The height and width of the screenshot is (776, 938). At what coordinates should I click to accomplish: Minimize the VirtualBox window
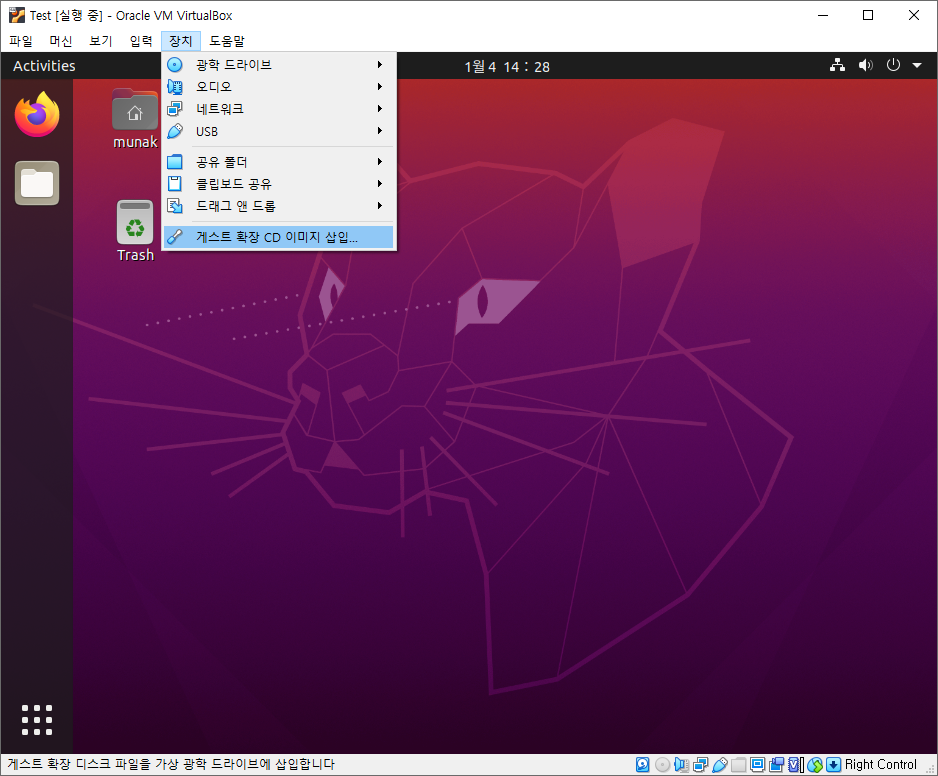823,16
